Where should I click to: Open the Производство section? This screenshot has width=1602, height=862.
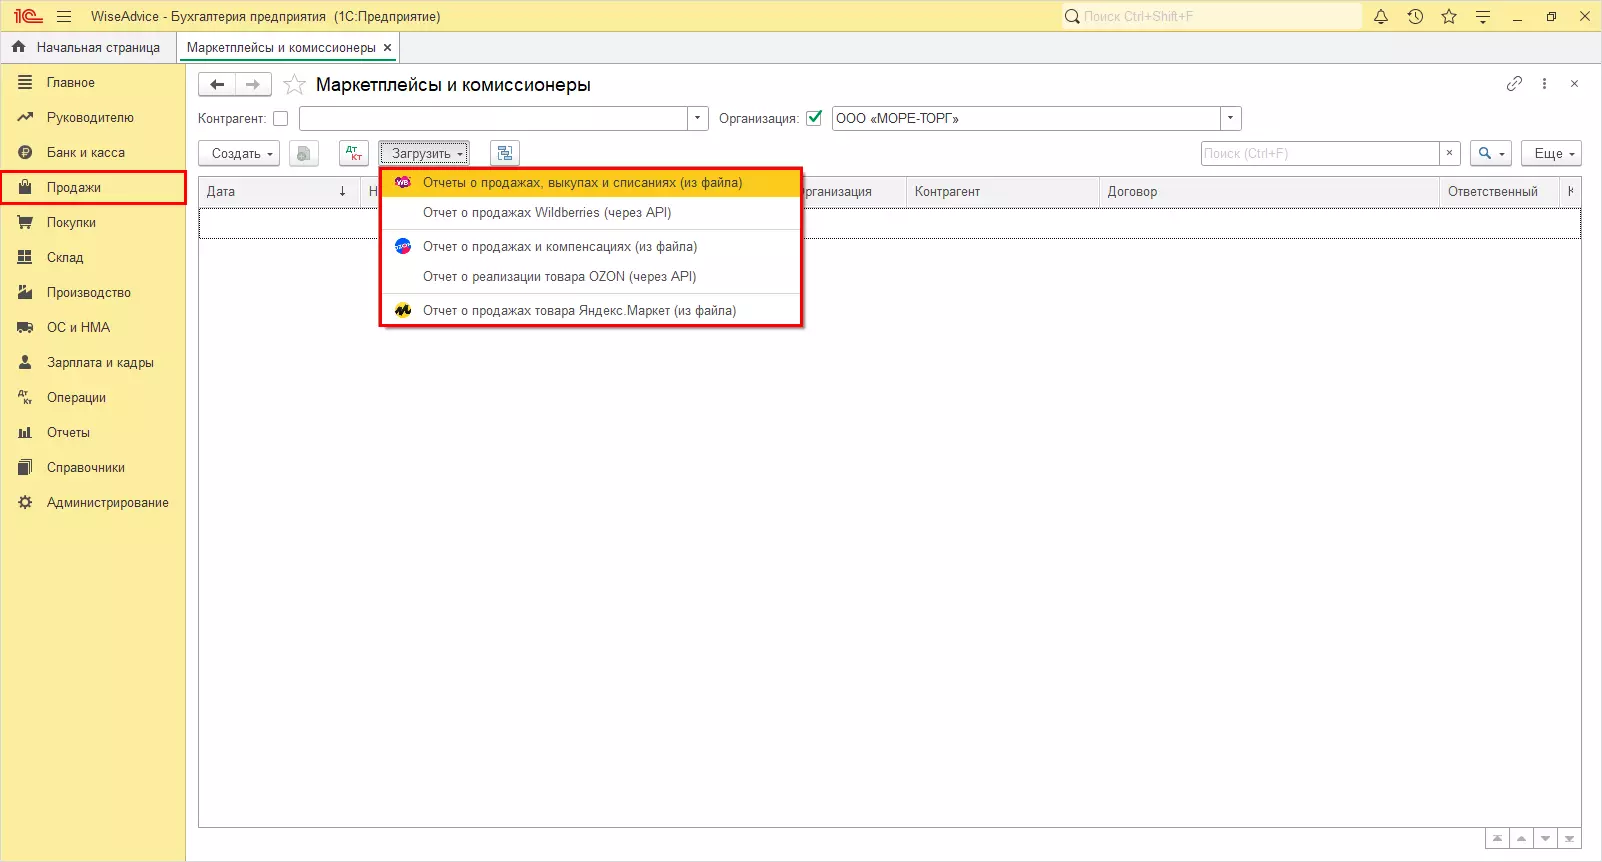click(93, 292)
